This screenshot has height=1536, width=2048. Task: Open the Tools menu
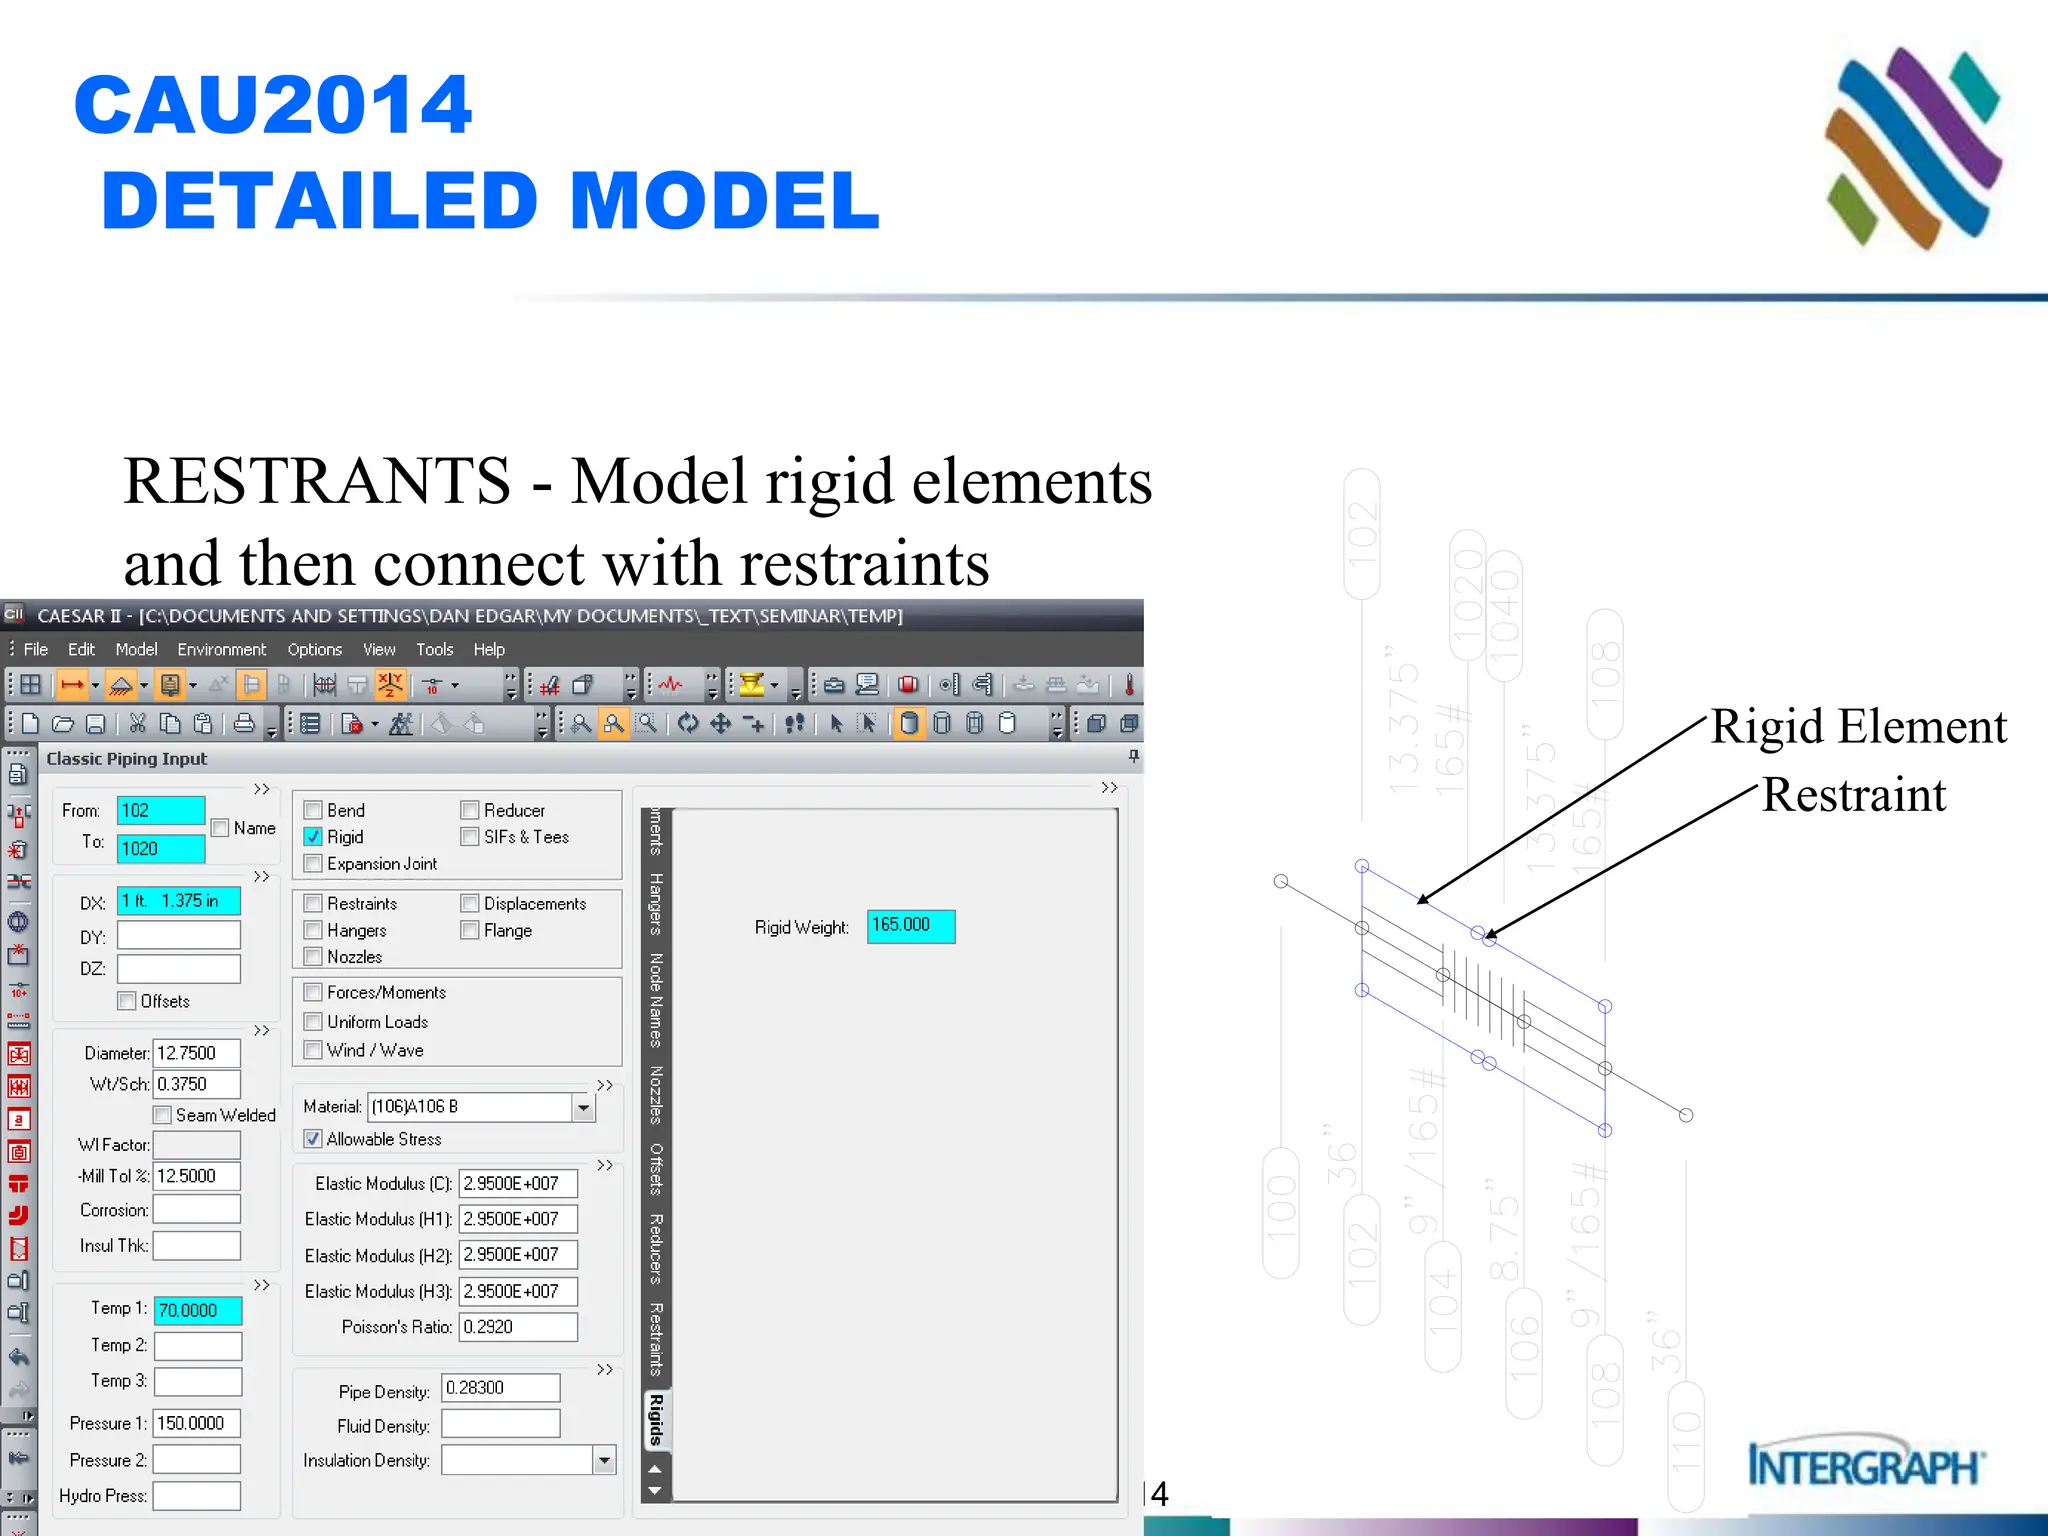coord(434,649)
